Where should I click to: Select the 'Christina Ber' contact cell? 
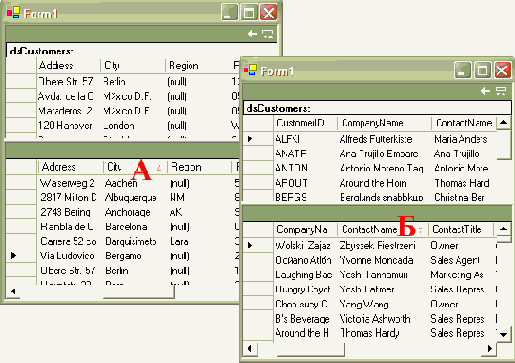[464, 197]
